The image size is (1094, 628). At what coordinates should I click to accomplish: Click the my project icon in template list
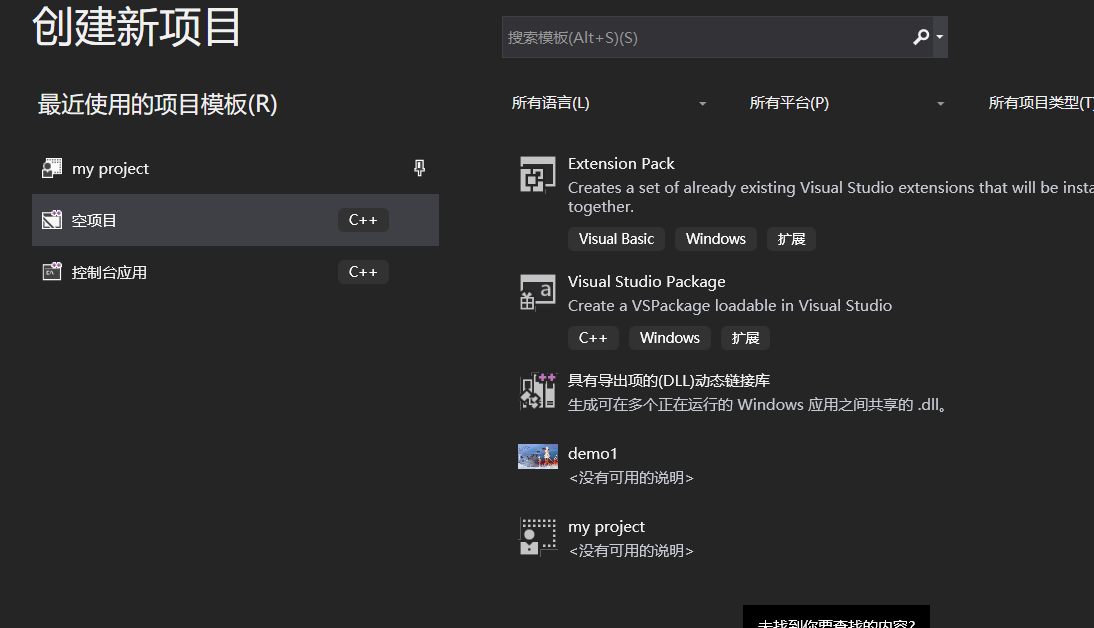(538, 537)
